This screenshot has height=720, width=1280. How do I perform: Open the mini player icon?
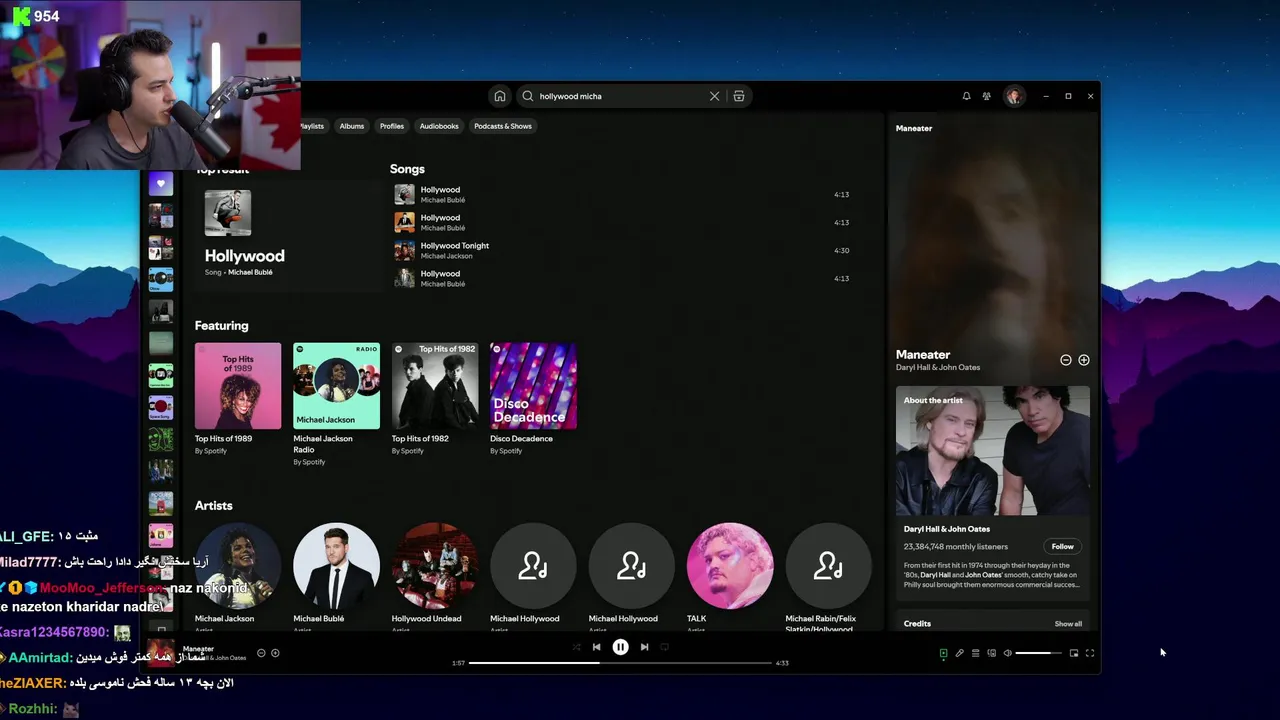tap(1074, 653)
